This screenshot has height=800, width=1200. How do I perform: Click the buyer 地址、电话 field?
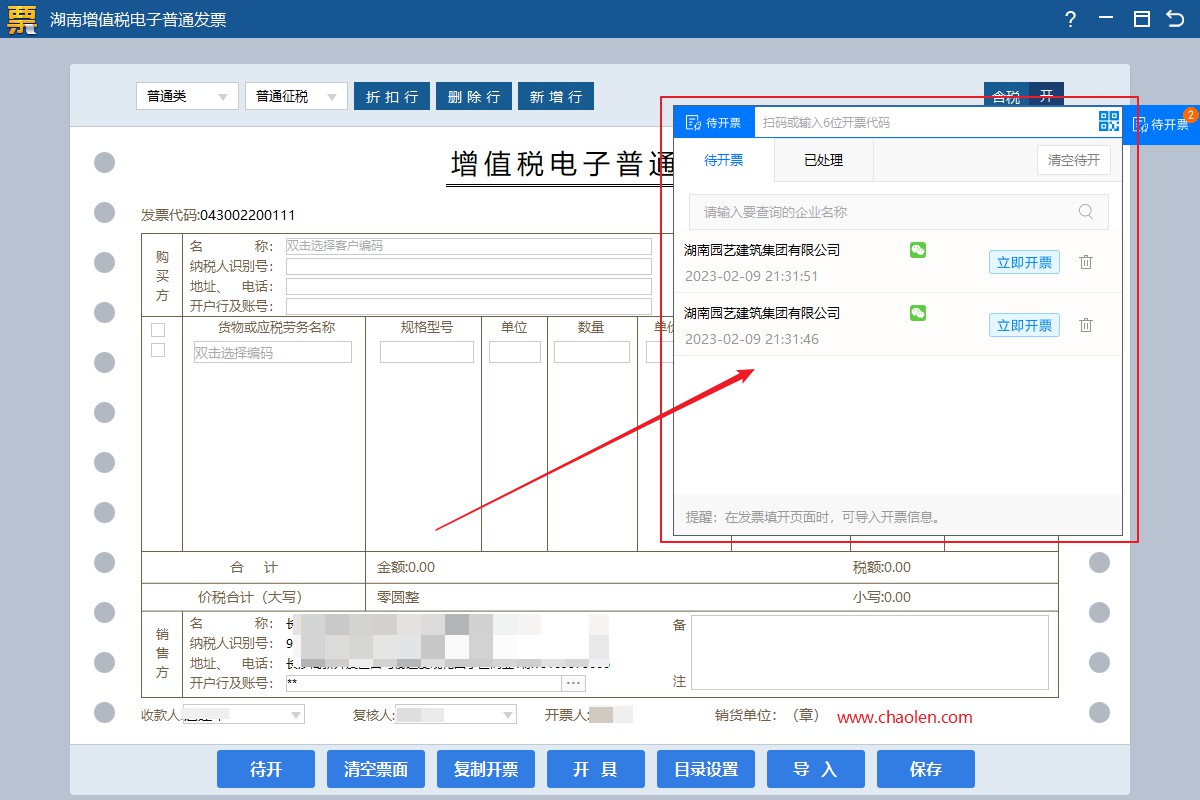[468, 286]
